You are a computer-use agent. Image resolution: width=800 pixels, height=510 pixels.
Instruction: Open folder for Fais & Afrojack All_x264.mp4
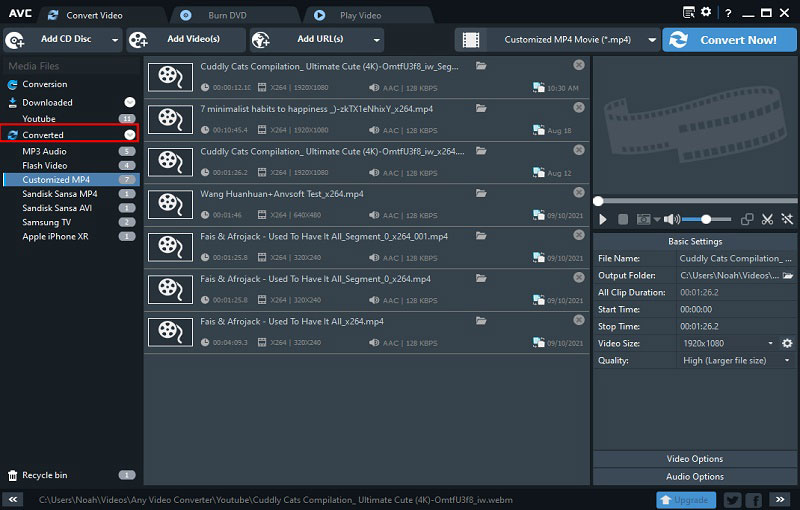(x=481, y=321)
